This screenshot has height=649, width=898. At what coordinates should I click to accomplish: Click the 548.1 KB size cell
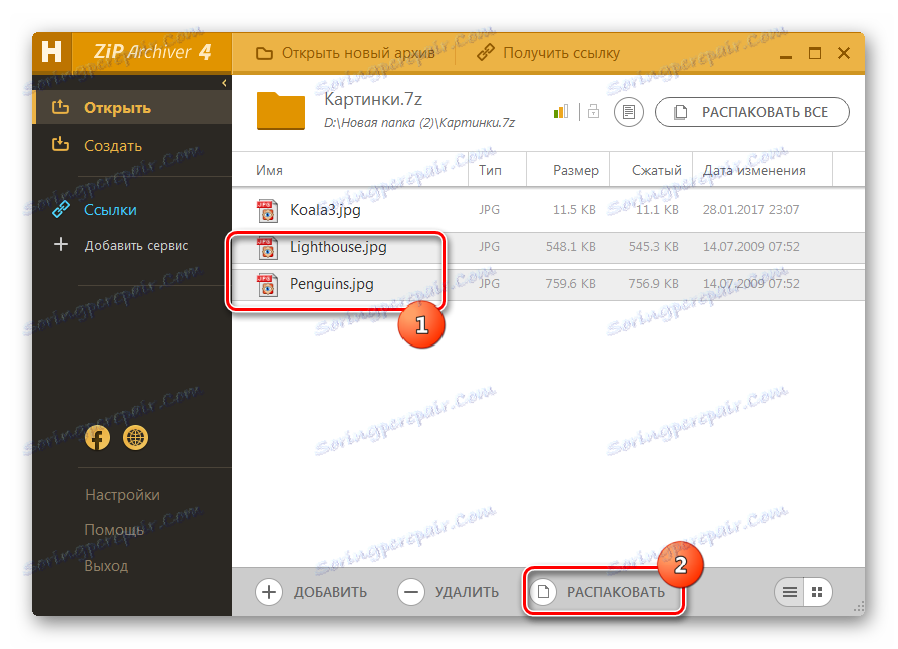coord(570,247)
